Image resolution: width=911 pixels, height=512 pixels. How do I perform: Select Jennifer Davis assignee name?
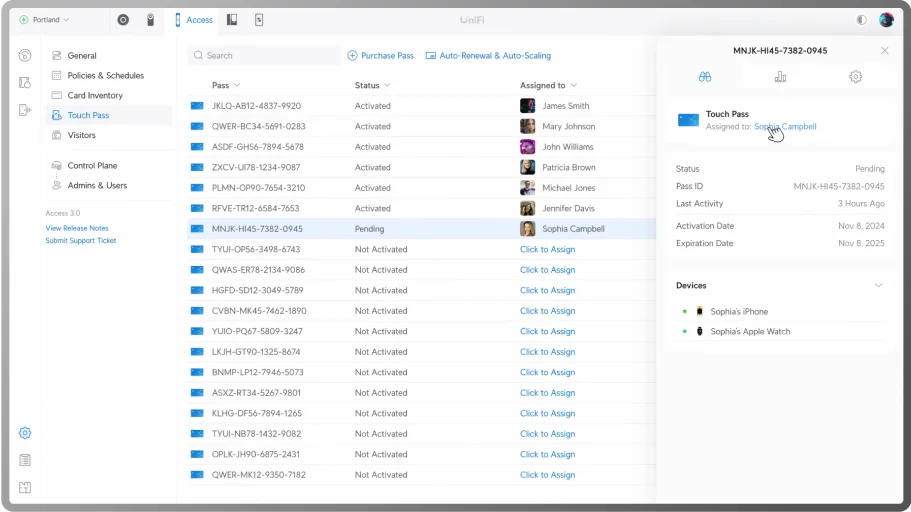click(x=568, y=208)
